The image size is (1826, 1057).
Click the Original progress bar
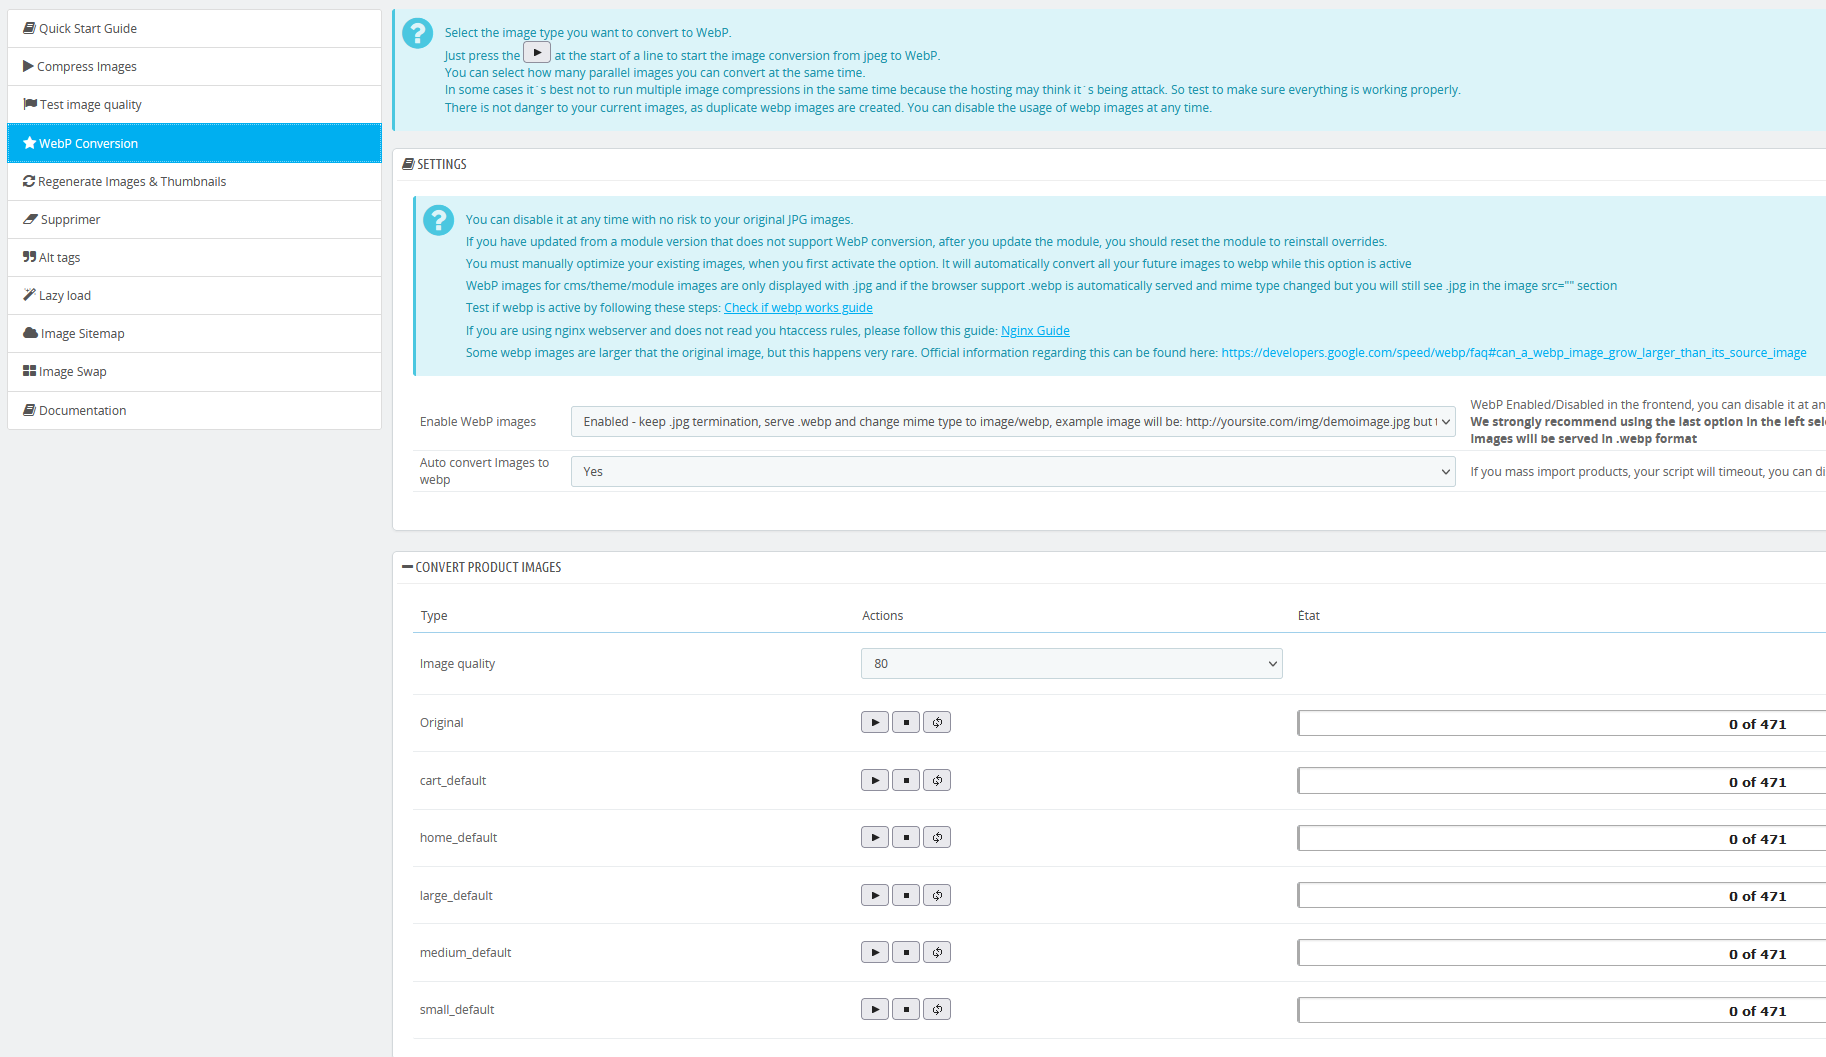point(1561,723)
